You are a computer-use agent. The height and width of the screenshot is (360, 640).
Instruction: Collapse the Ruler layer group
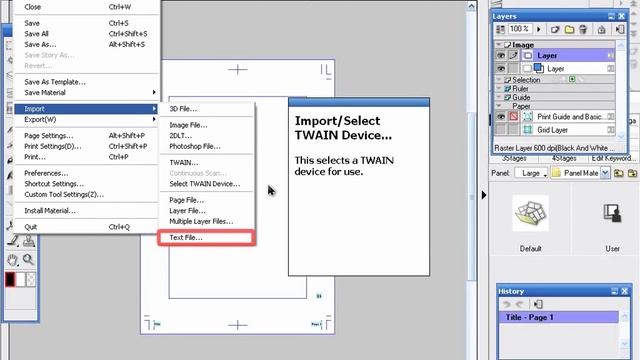coord(499,88)
